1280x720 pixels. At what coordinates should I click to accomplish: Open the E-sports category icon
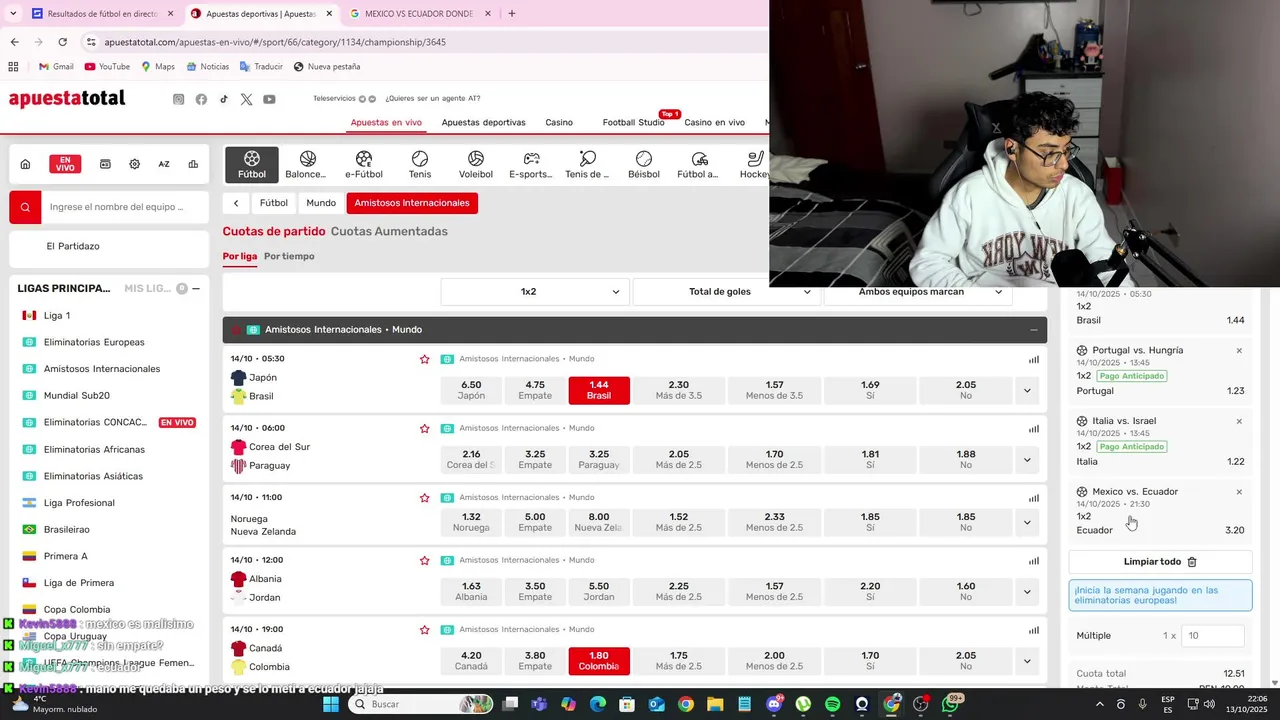coord(531,165)
